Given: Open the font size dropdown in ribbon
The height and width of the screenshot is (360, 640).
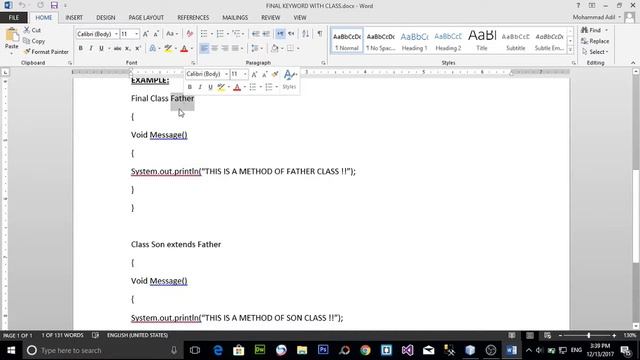Looking at the screenshot, I should coord(137,34).
